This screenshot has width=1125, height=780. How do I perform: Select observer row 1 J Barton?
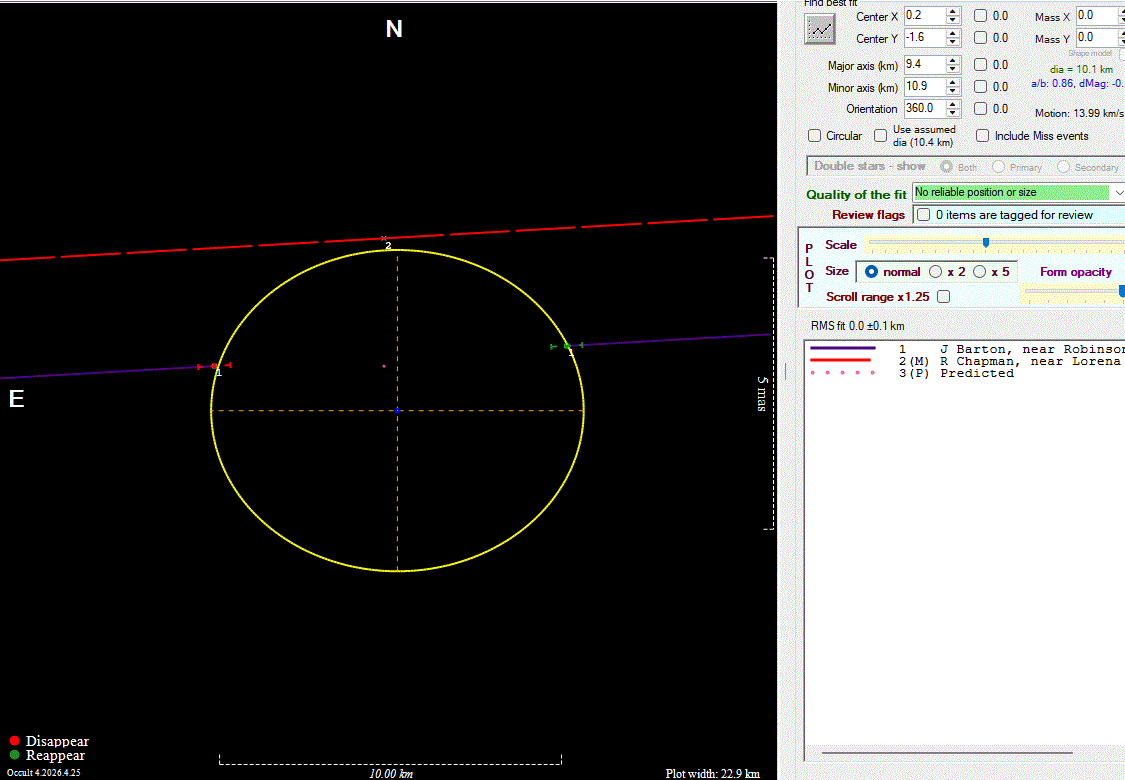[x=966, y=349]
